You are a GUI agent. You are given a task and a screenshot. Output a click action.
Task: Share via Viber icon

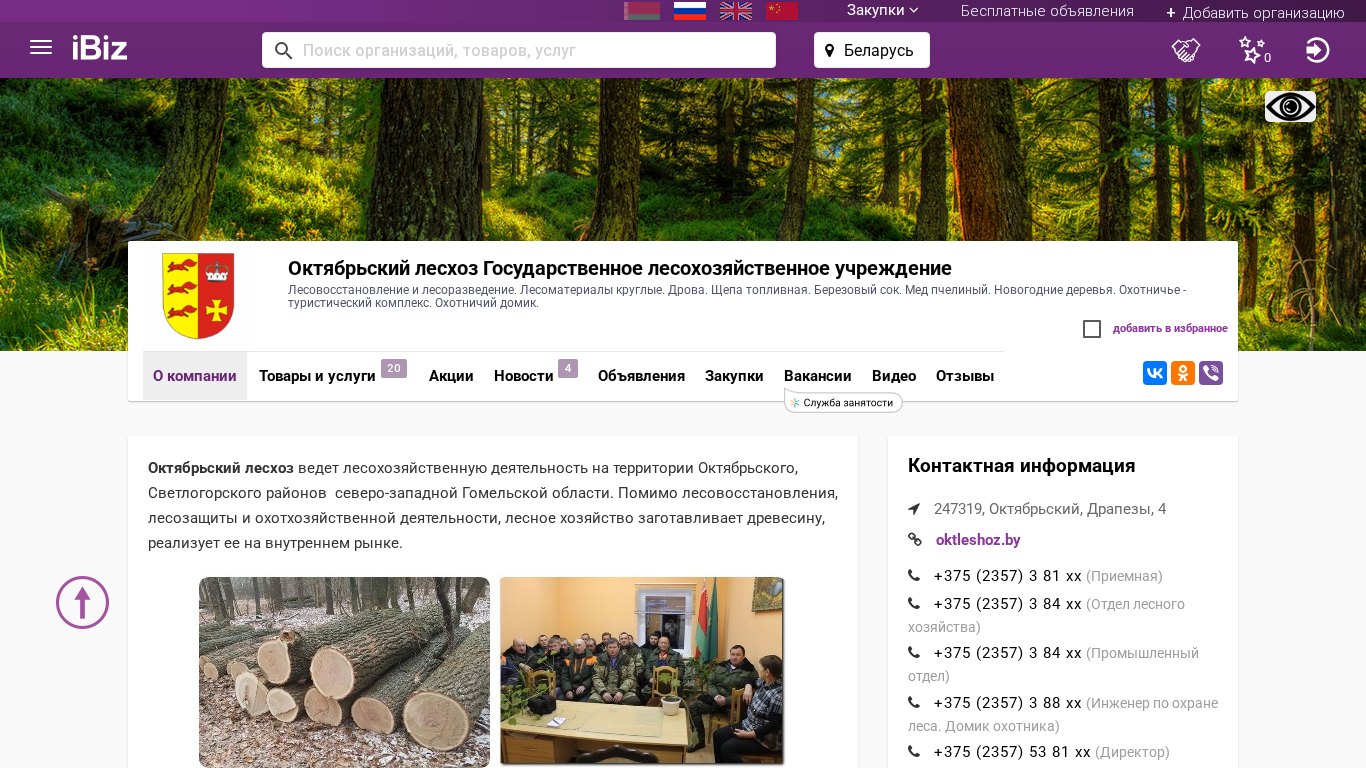[x=1211, y=373]
